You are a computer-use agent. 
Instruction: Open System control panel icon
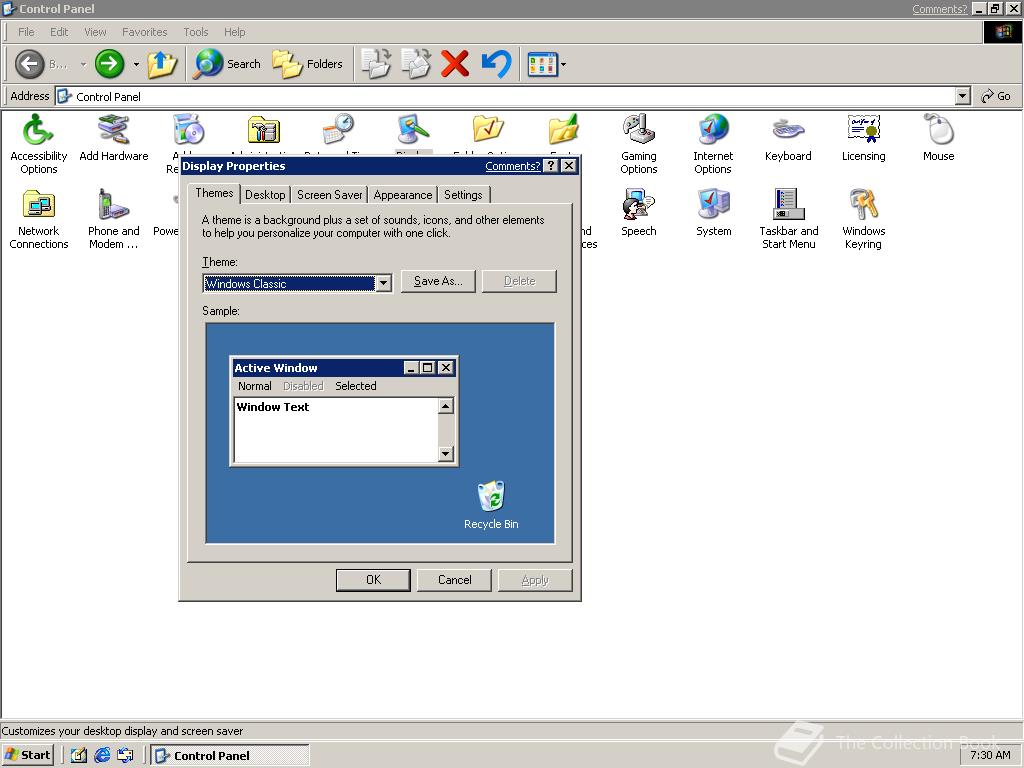click(713, 213)
